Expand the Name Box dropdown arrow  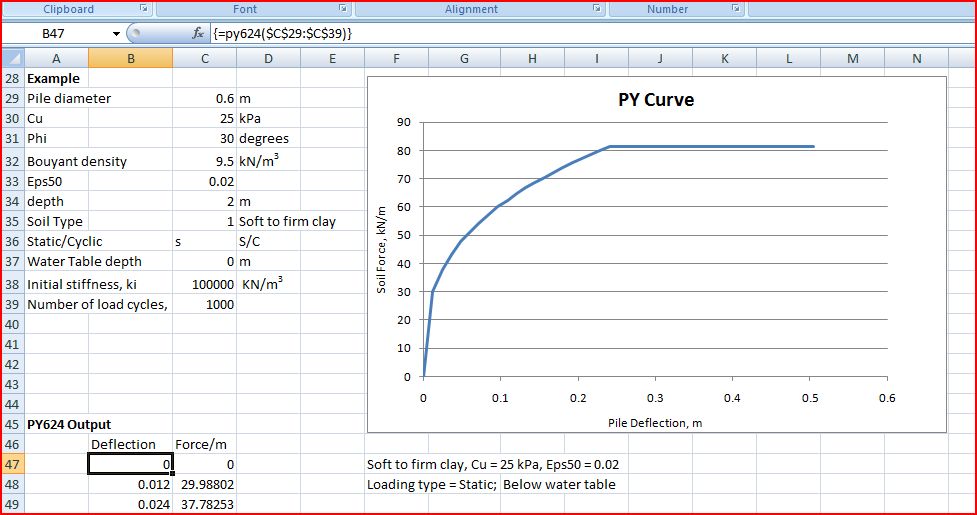tap(116, 34)
